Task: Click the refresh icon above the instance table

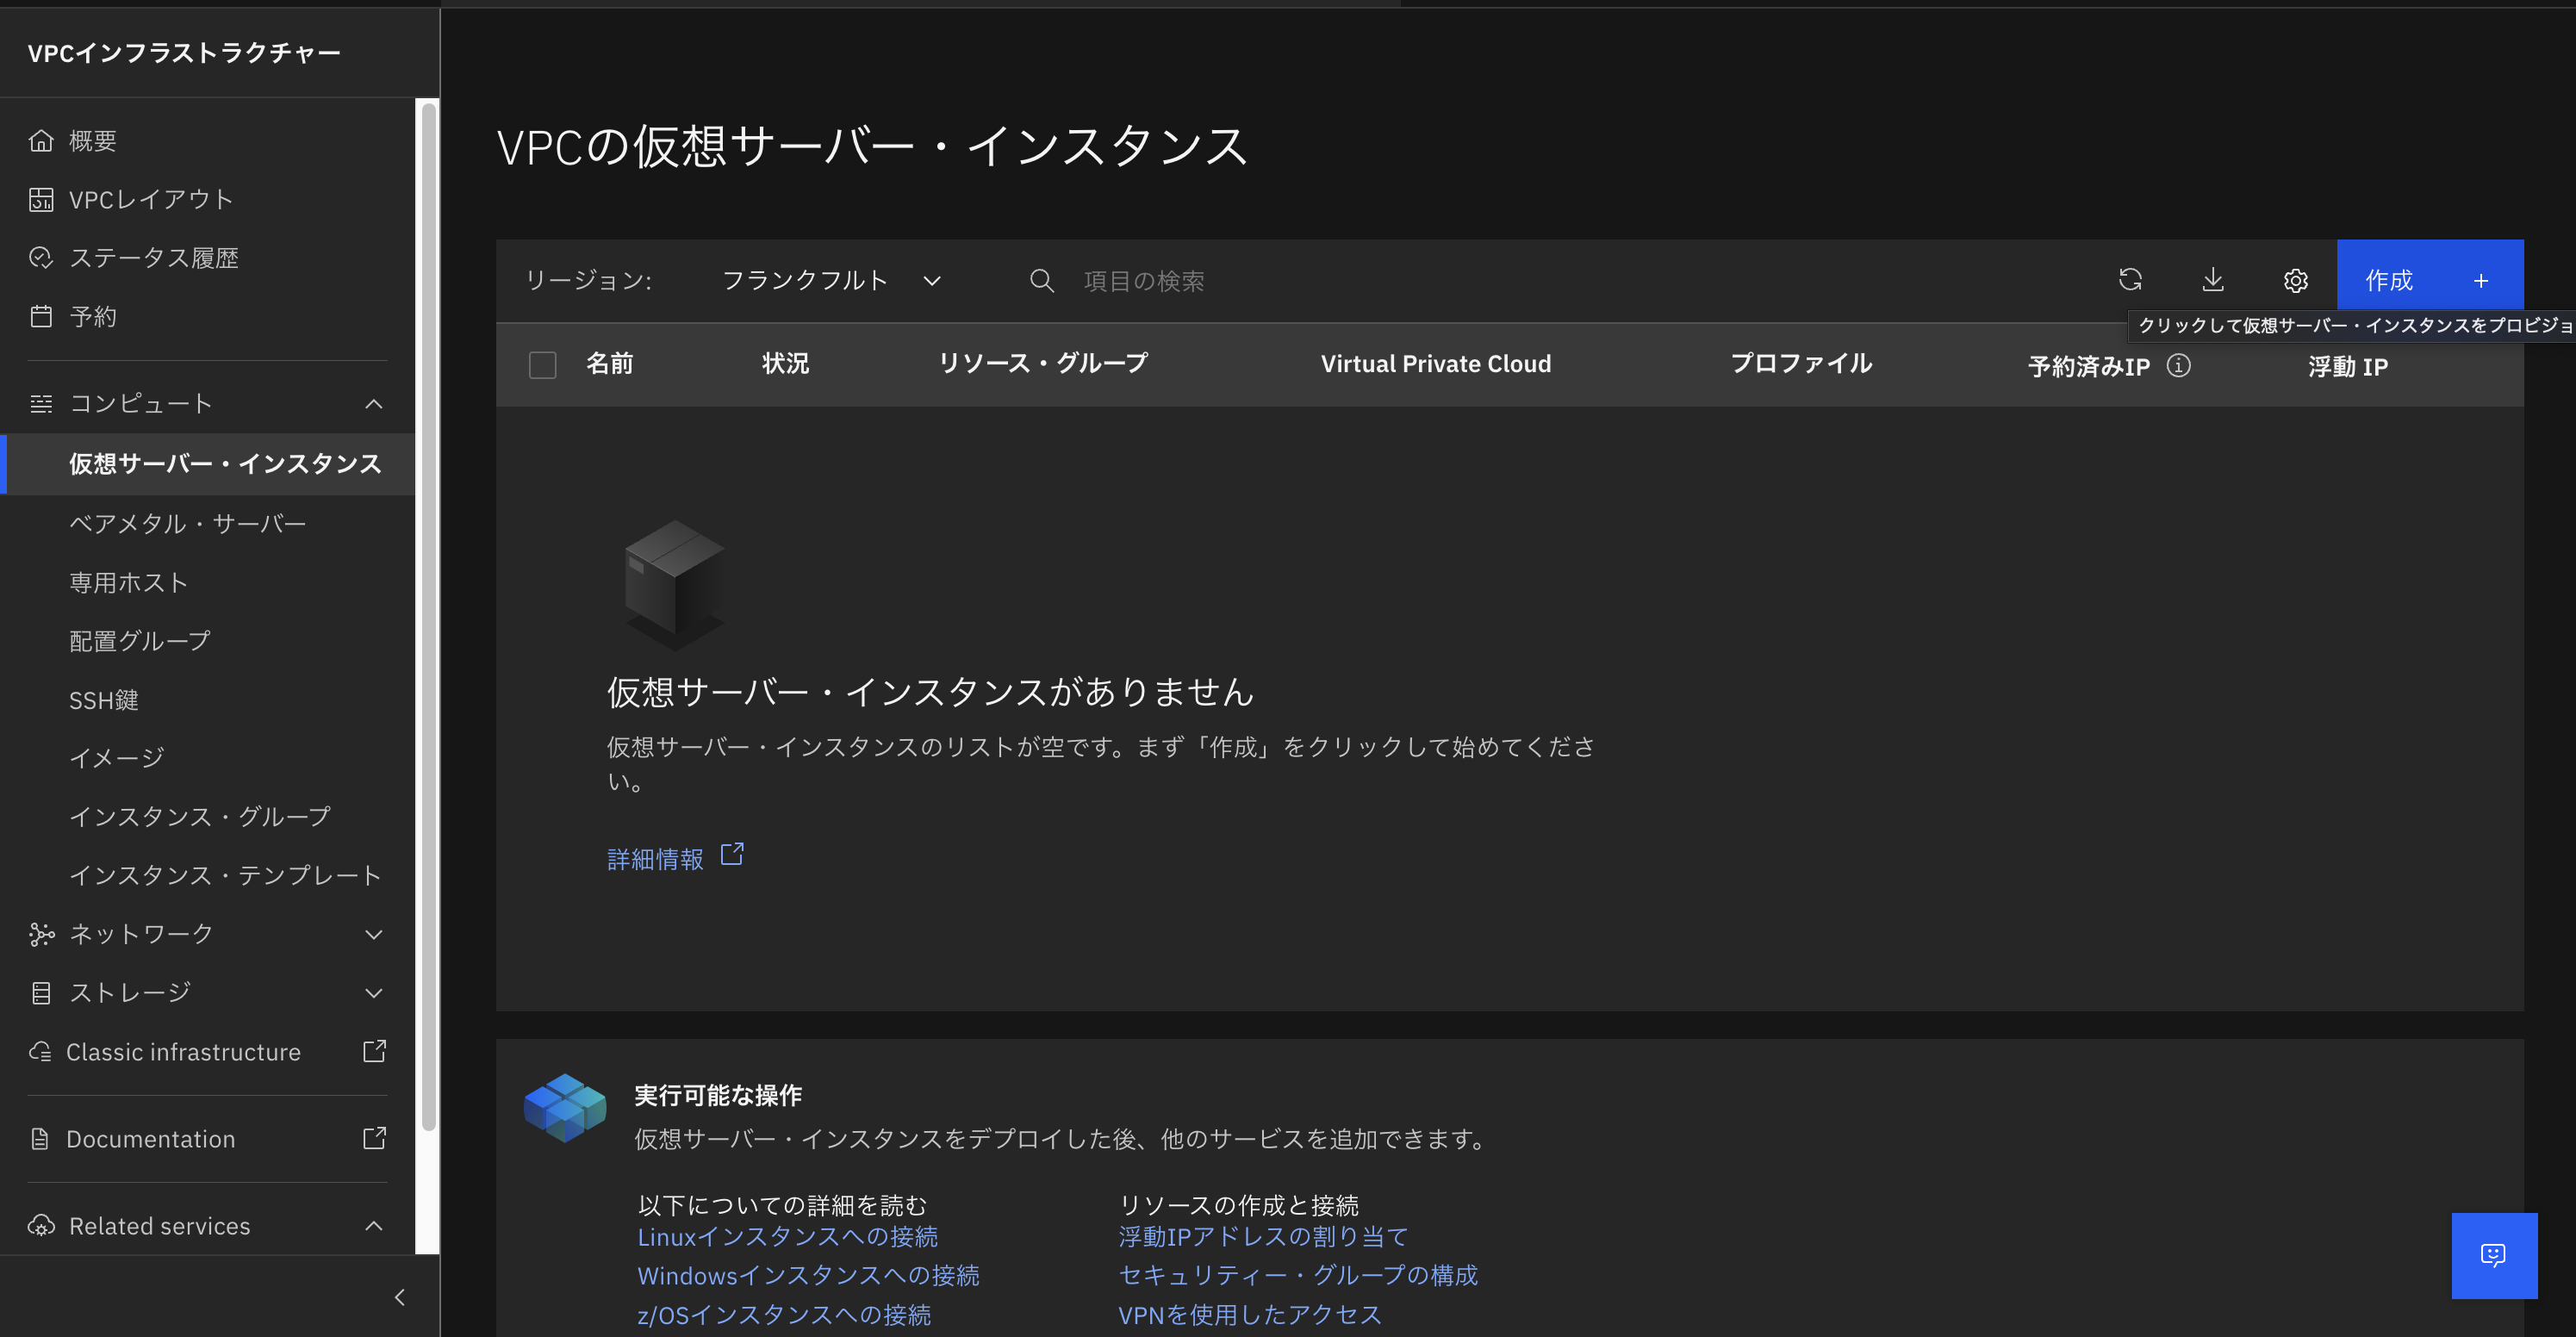Action: tap(2132, 280)
